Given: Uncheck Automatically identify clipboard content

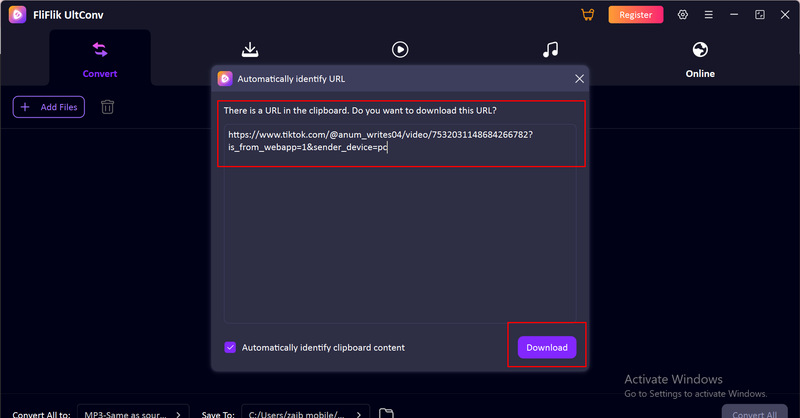Looking at the screenshot, I should coord(231,348).
